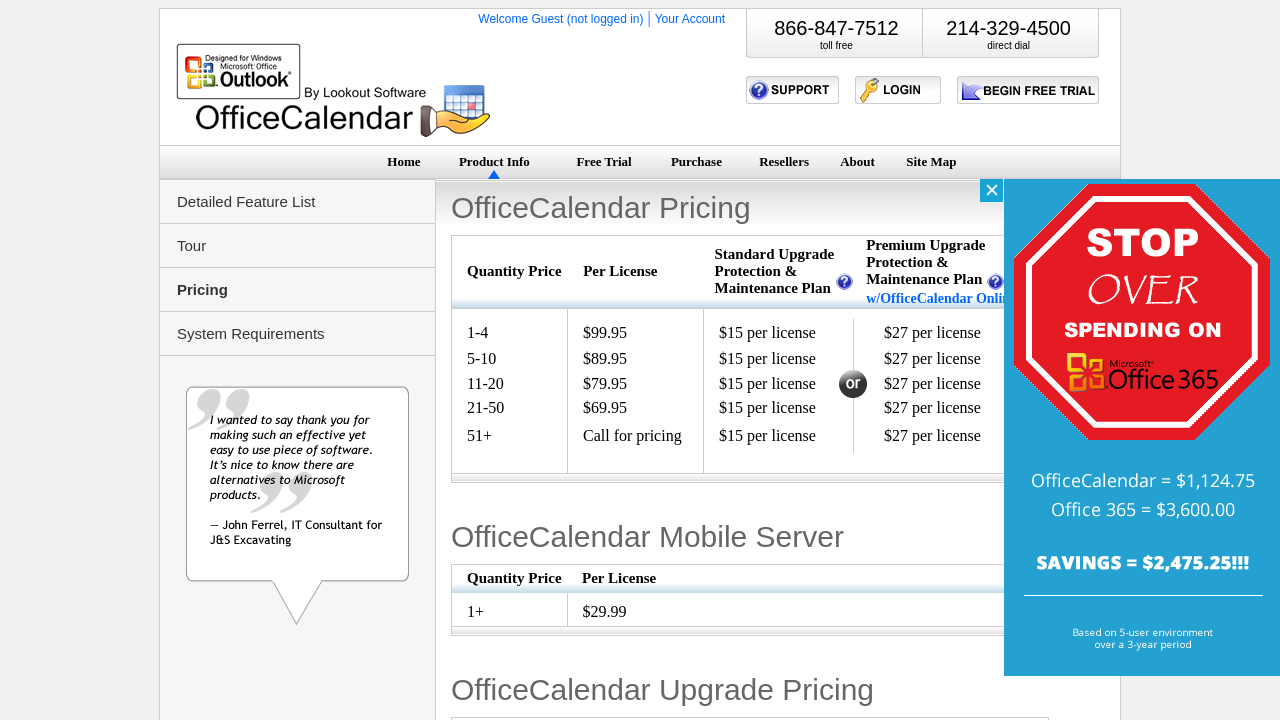This screenshot has width=1280, height=720.
Task: Open System Requirements in sidebar
Action: pos(251,334)
